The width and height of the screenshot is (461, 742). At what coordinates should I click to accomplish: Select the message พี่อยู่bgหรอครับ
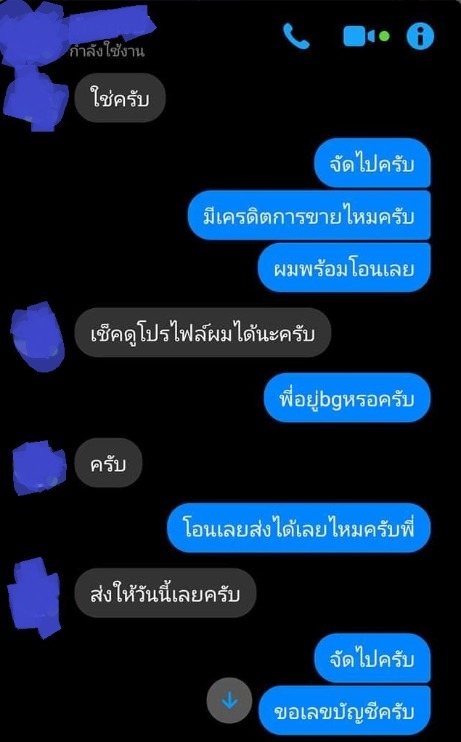[347, 398]
